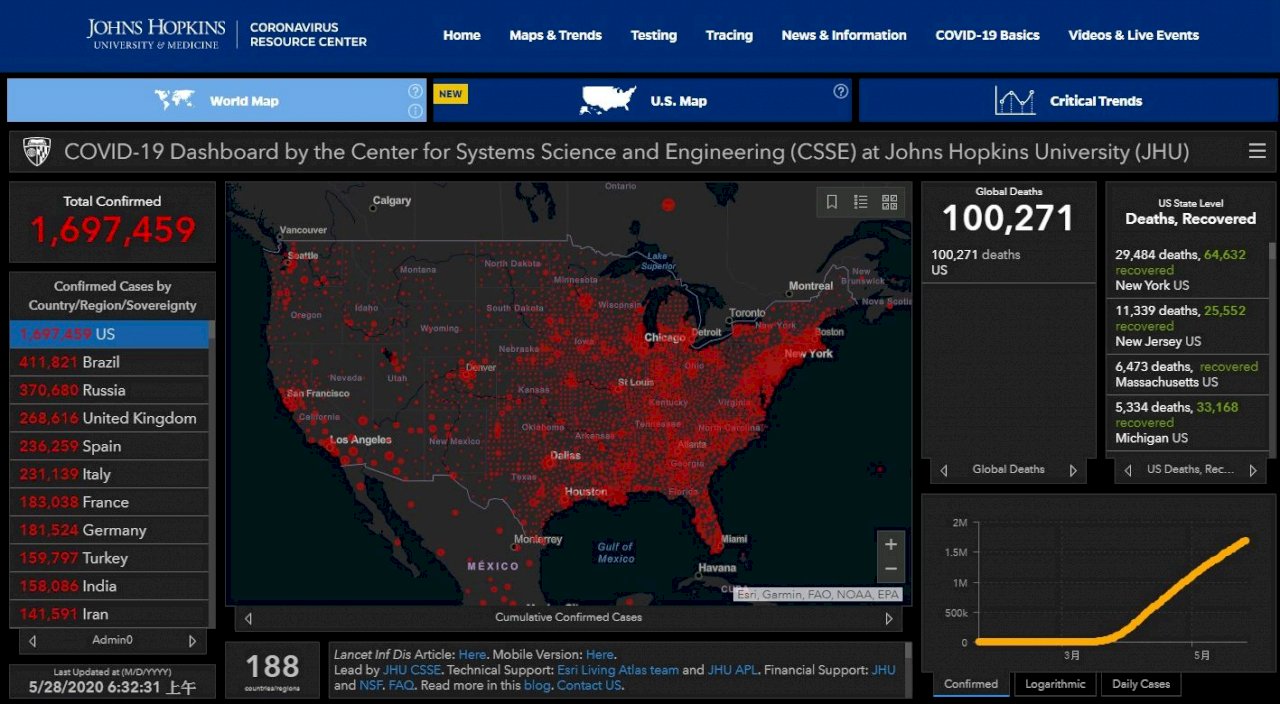Select Italy in confirmed cases list
Image resolution: width=1280 pixels, height=704 pixels.
point(109,474)
